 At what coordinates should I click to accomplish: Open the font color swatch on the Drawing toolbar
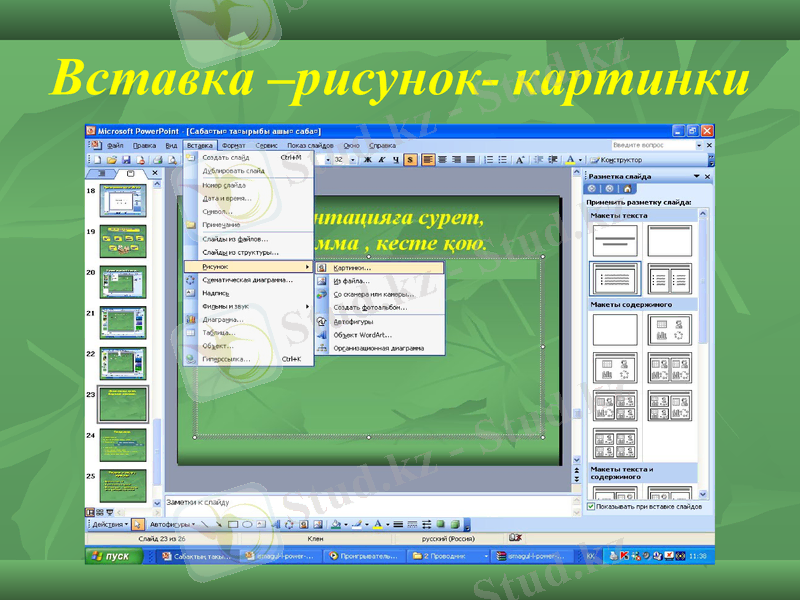378,522
